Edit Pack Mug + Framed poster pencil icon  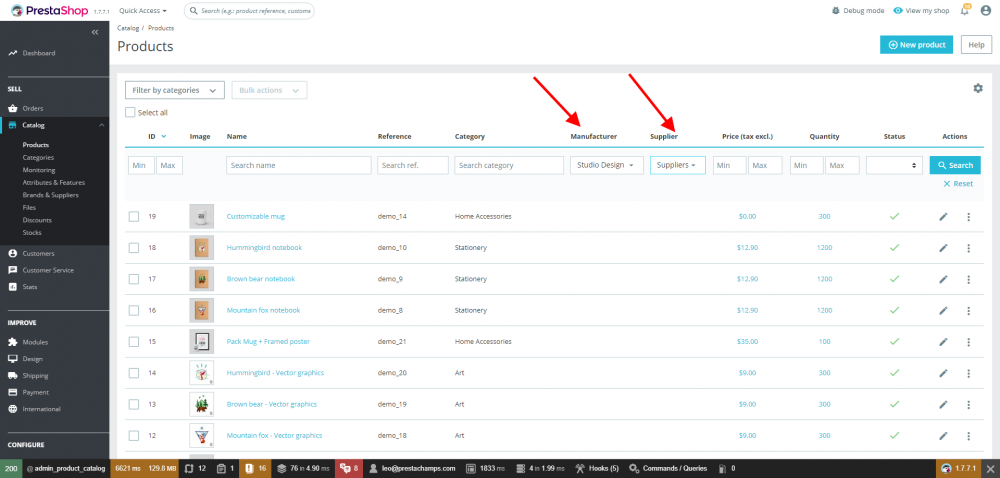coord(943,342)
